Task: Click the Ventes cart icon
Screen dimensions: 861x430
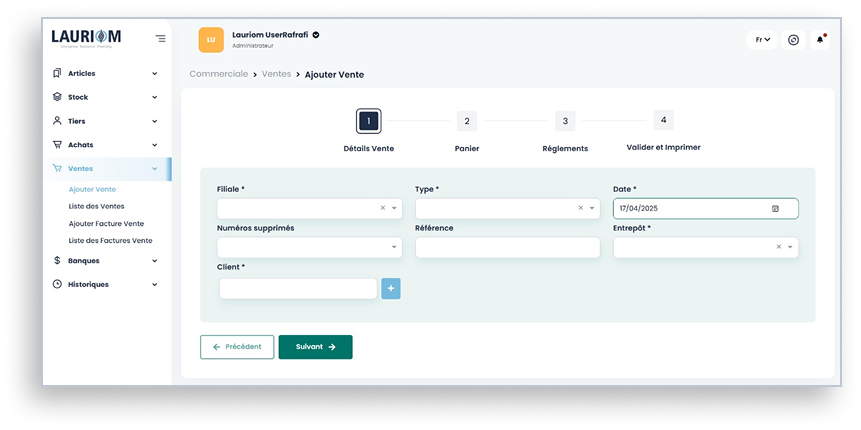Action: (x=57, y=168)
